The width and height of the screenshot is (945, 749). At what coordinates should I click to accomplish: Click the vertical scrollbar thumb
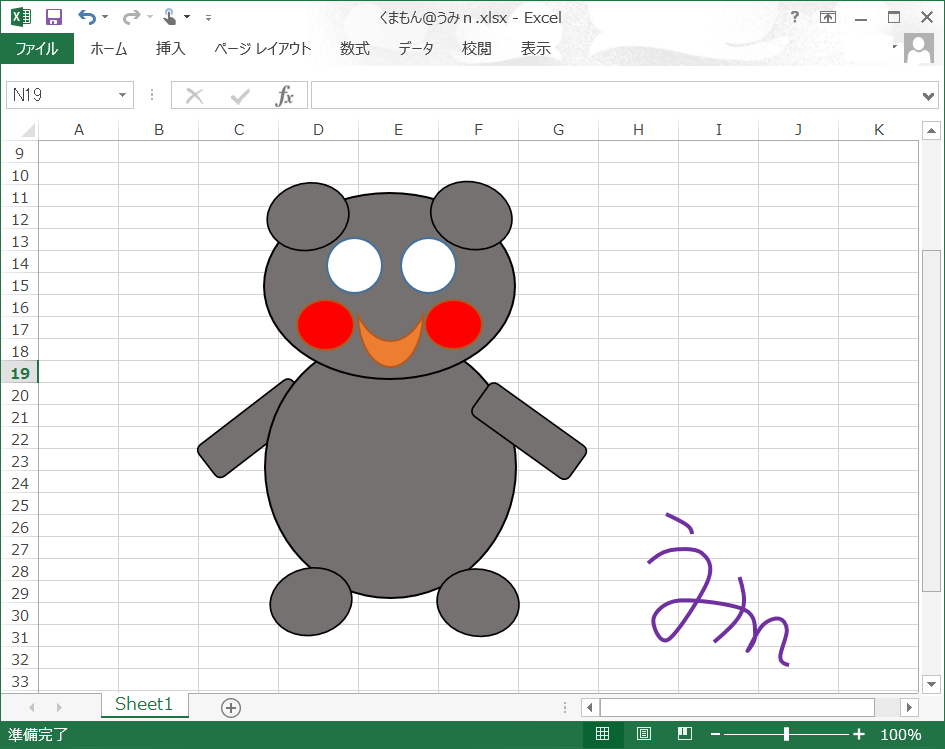coord(931,421)
